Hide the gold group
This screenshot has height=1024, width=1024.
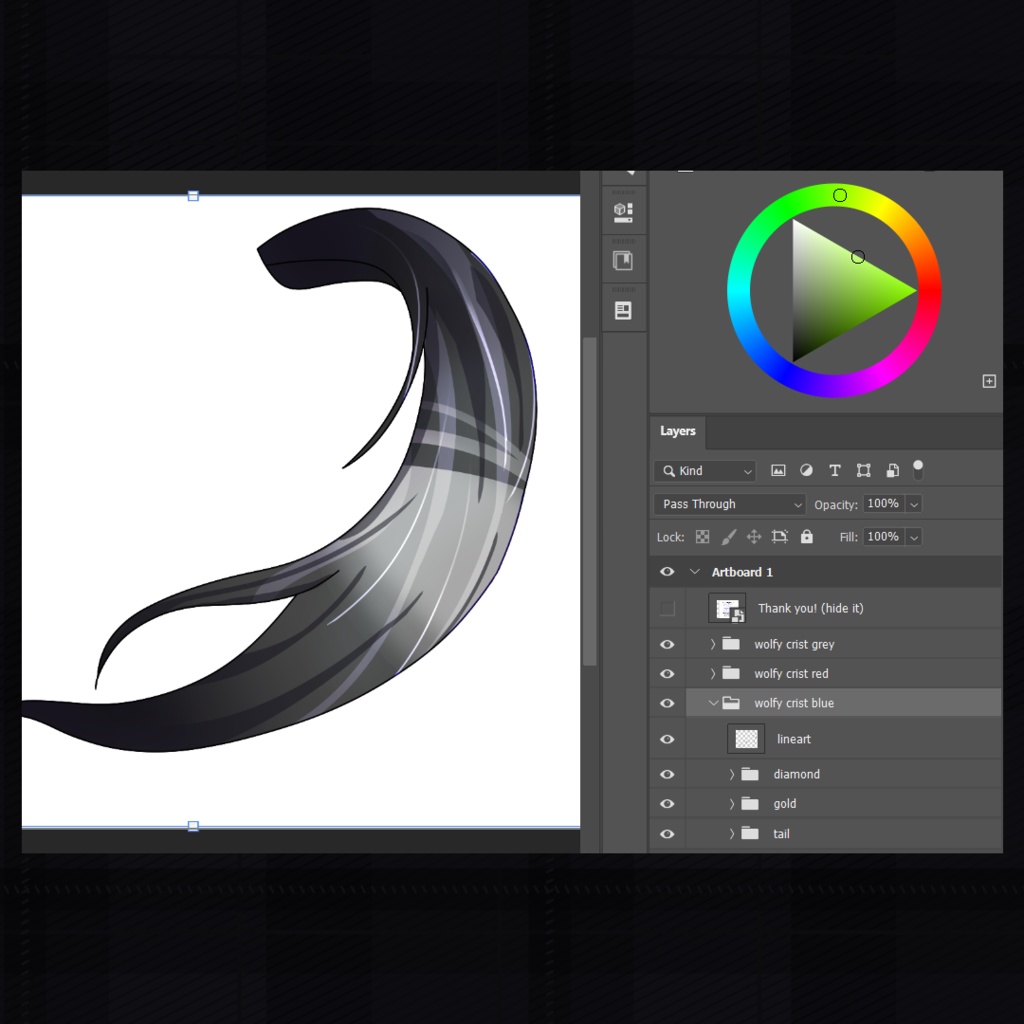667,804
